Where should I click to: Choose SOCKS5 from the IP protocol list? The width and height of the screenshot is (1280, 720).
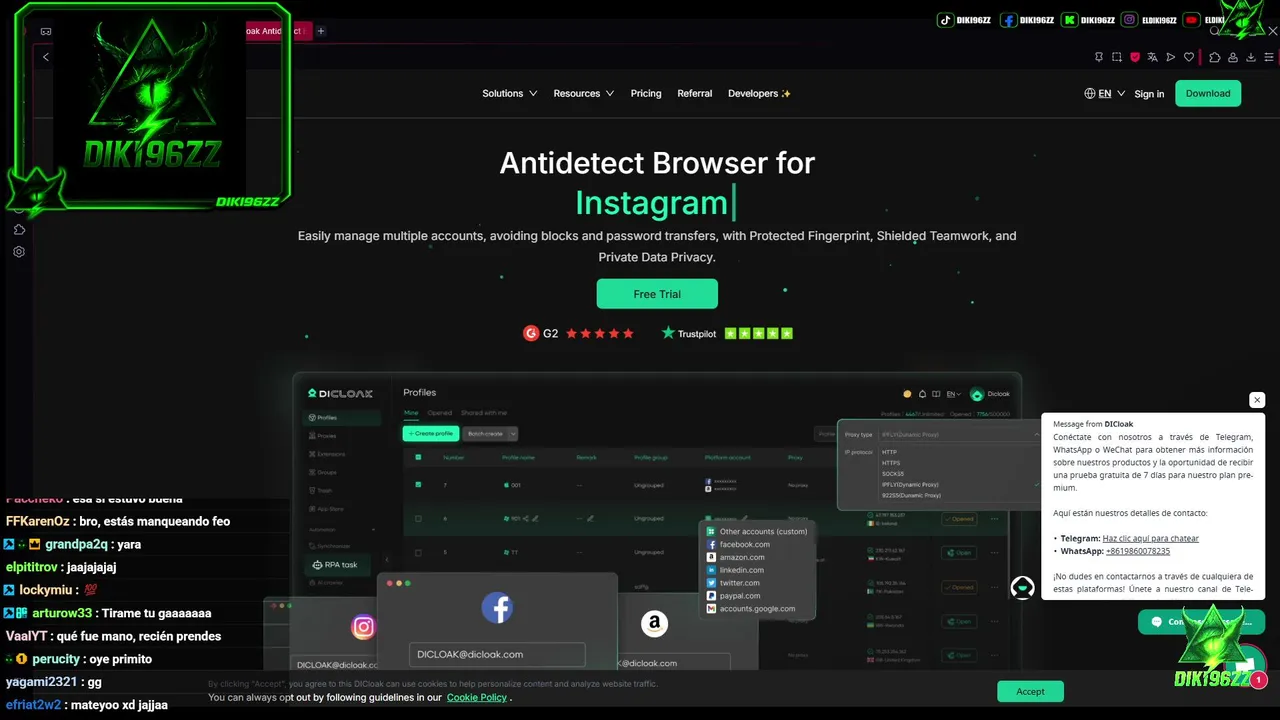pyautogui.click(x=893, y=474)
